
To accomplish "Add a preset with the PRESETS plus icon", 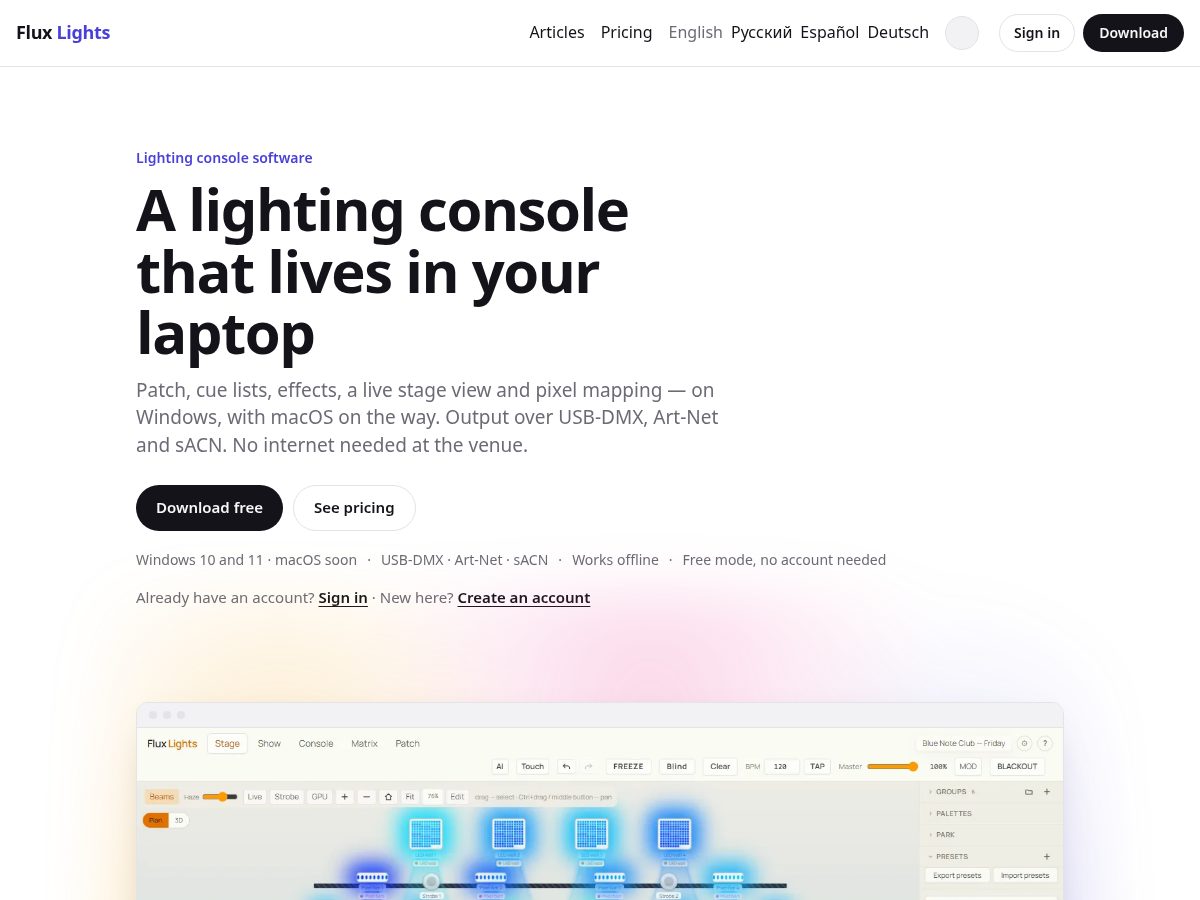I will (x=1047, y=857).
